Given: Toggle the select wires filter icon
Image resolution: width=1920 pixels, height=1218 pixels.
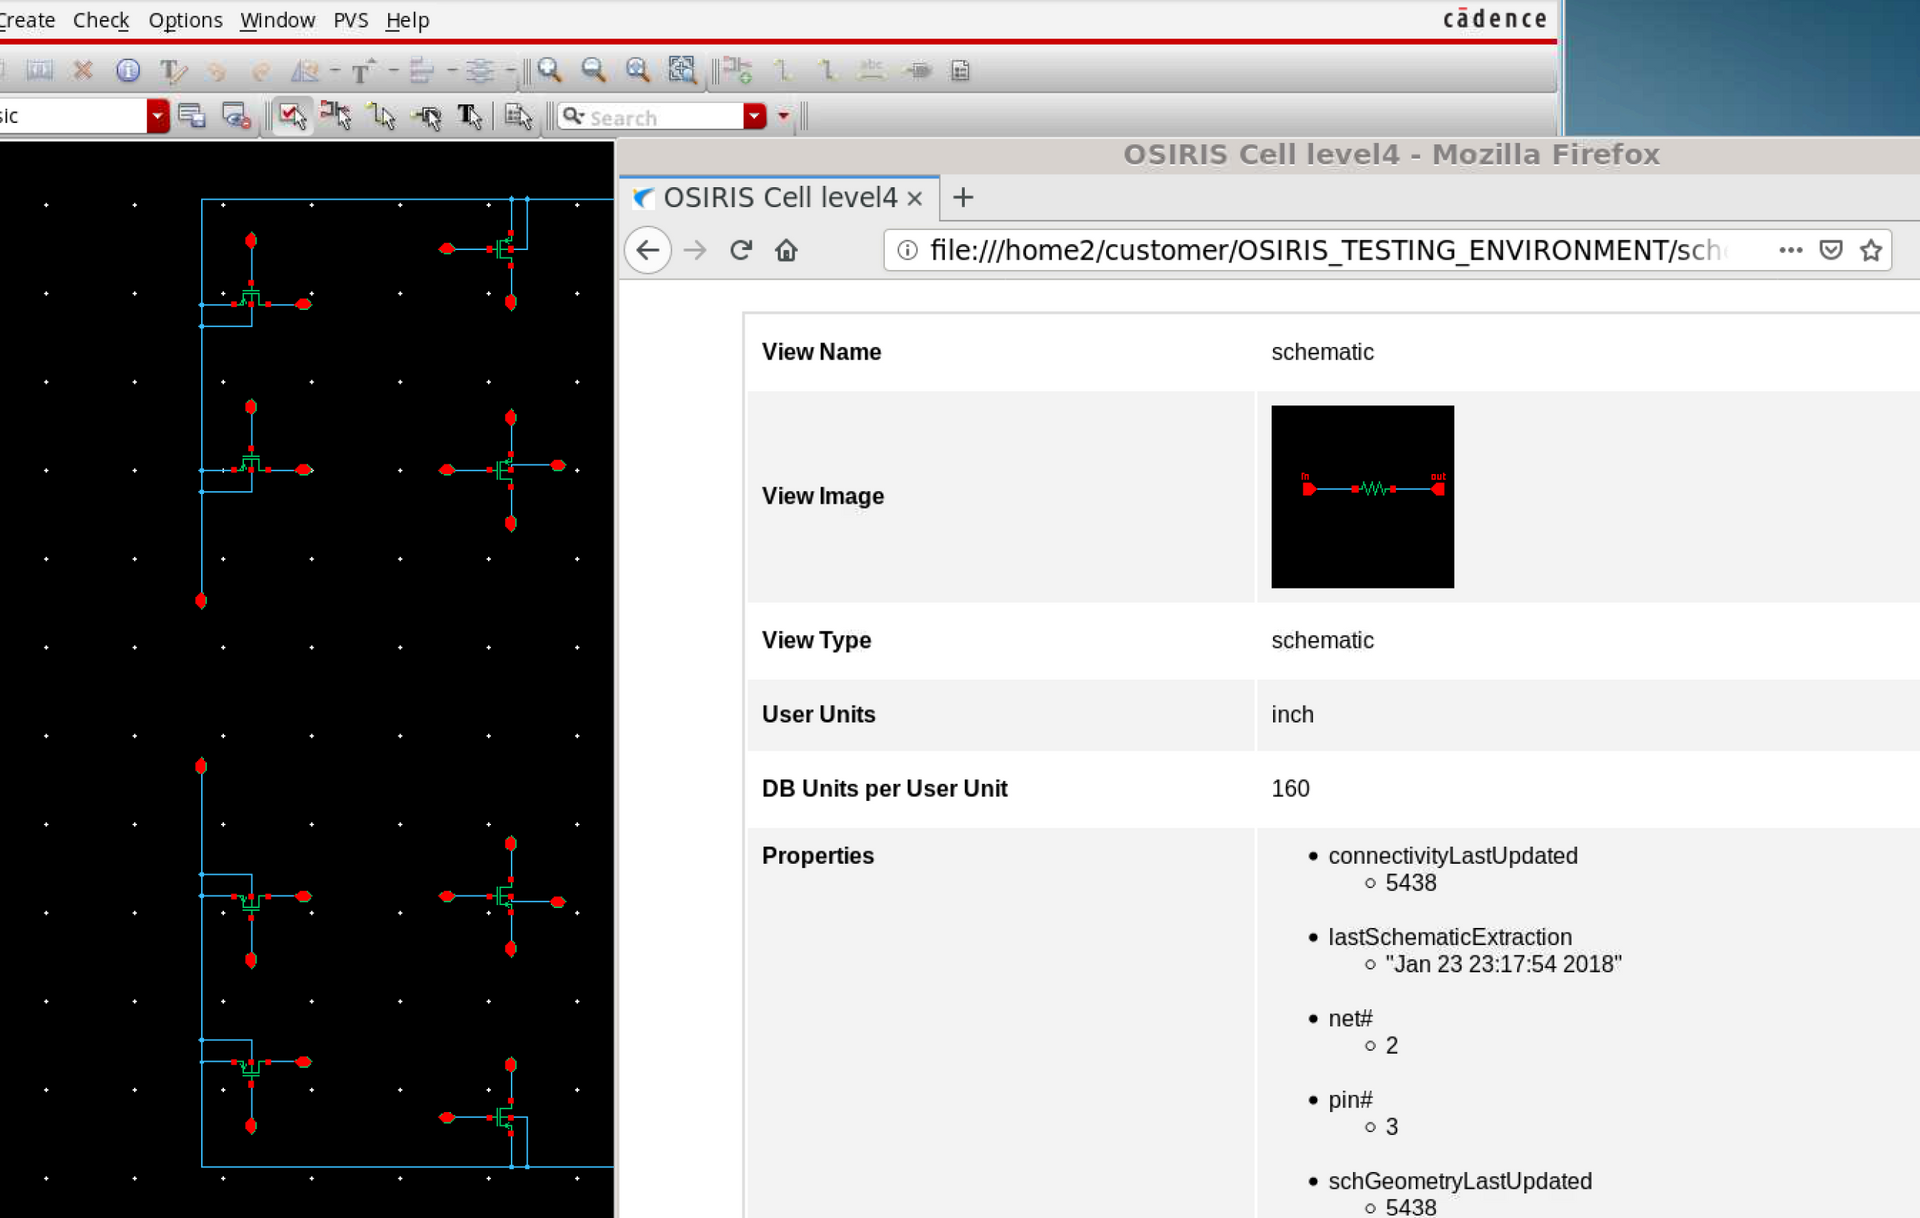Looking at the screenshot, I should tap(381, 116).
